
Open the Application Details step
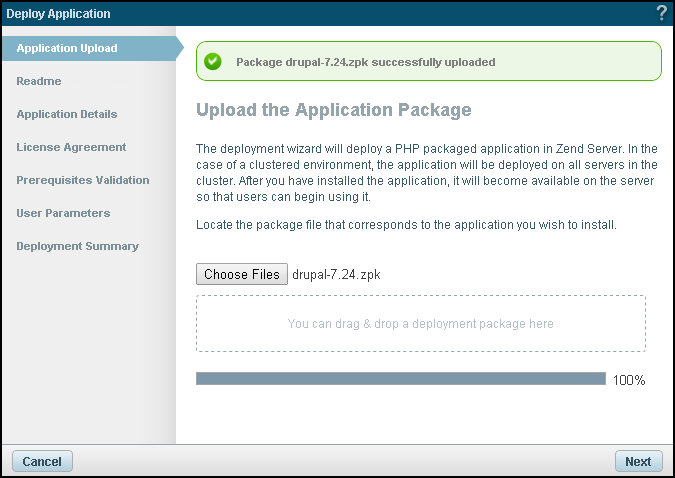(x=67, y=114)
